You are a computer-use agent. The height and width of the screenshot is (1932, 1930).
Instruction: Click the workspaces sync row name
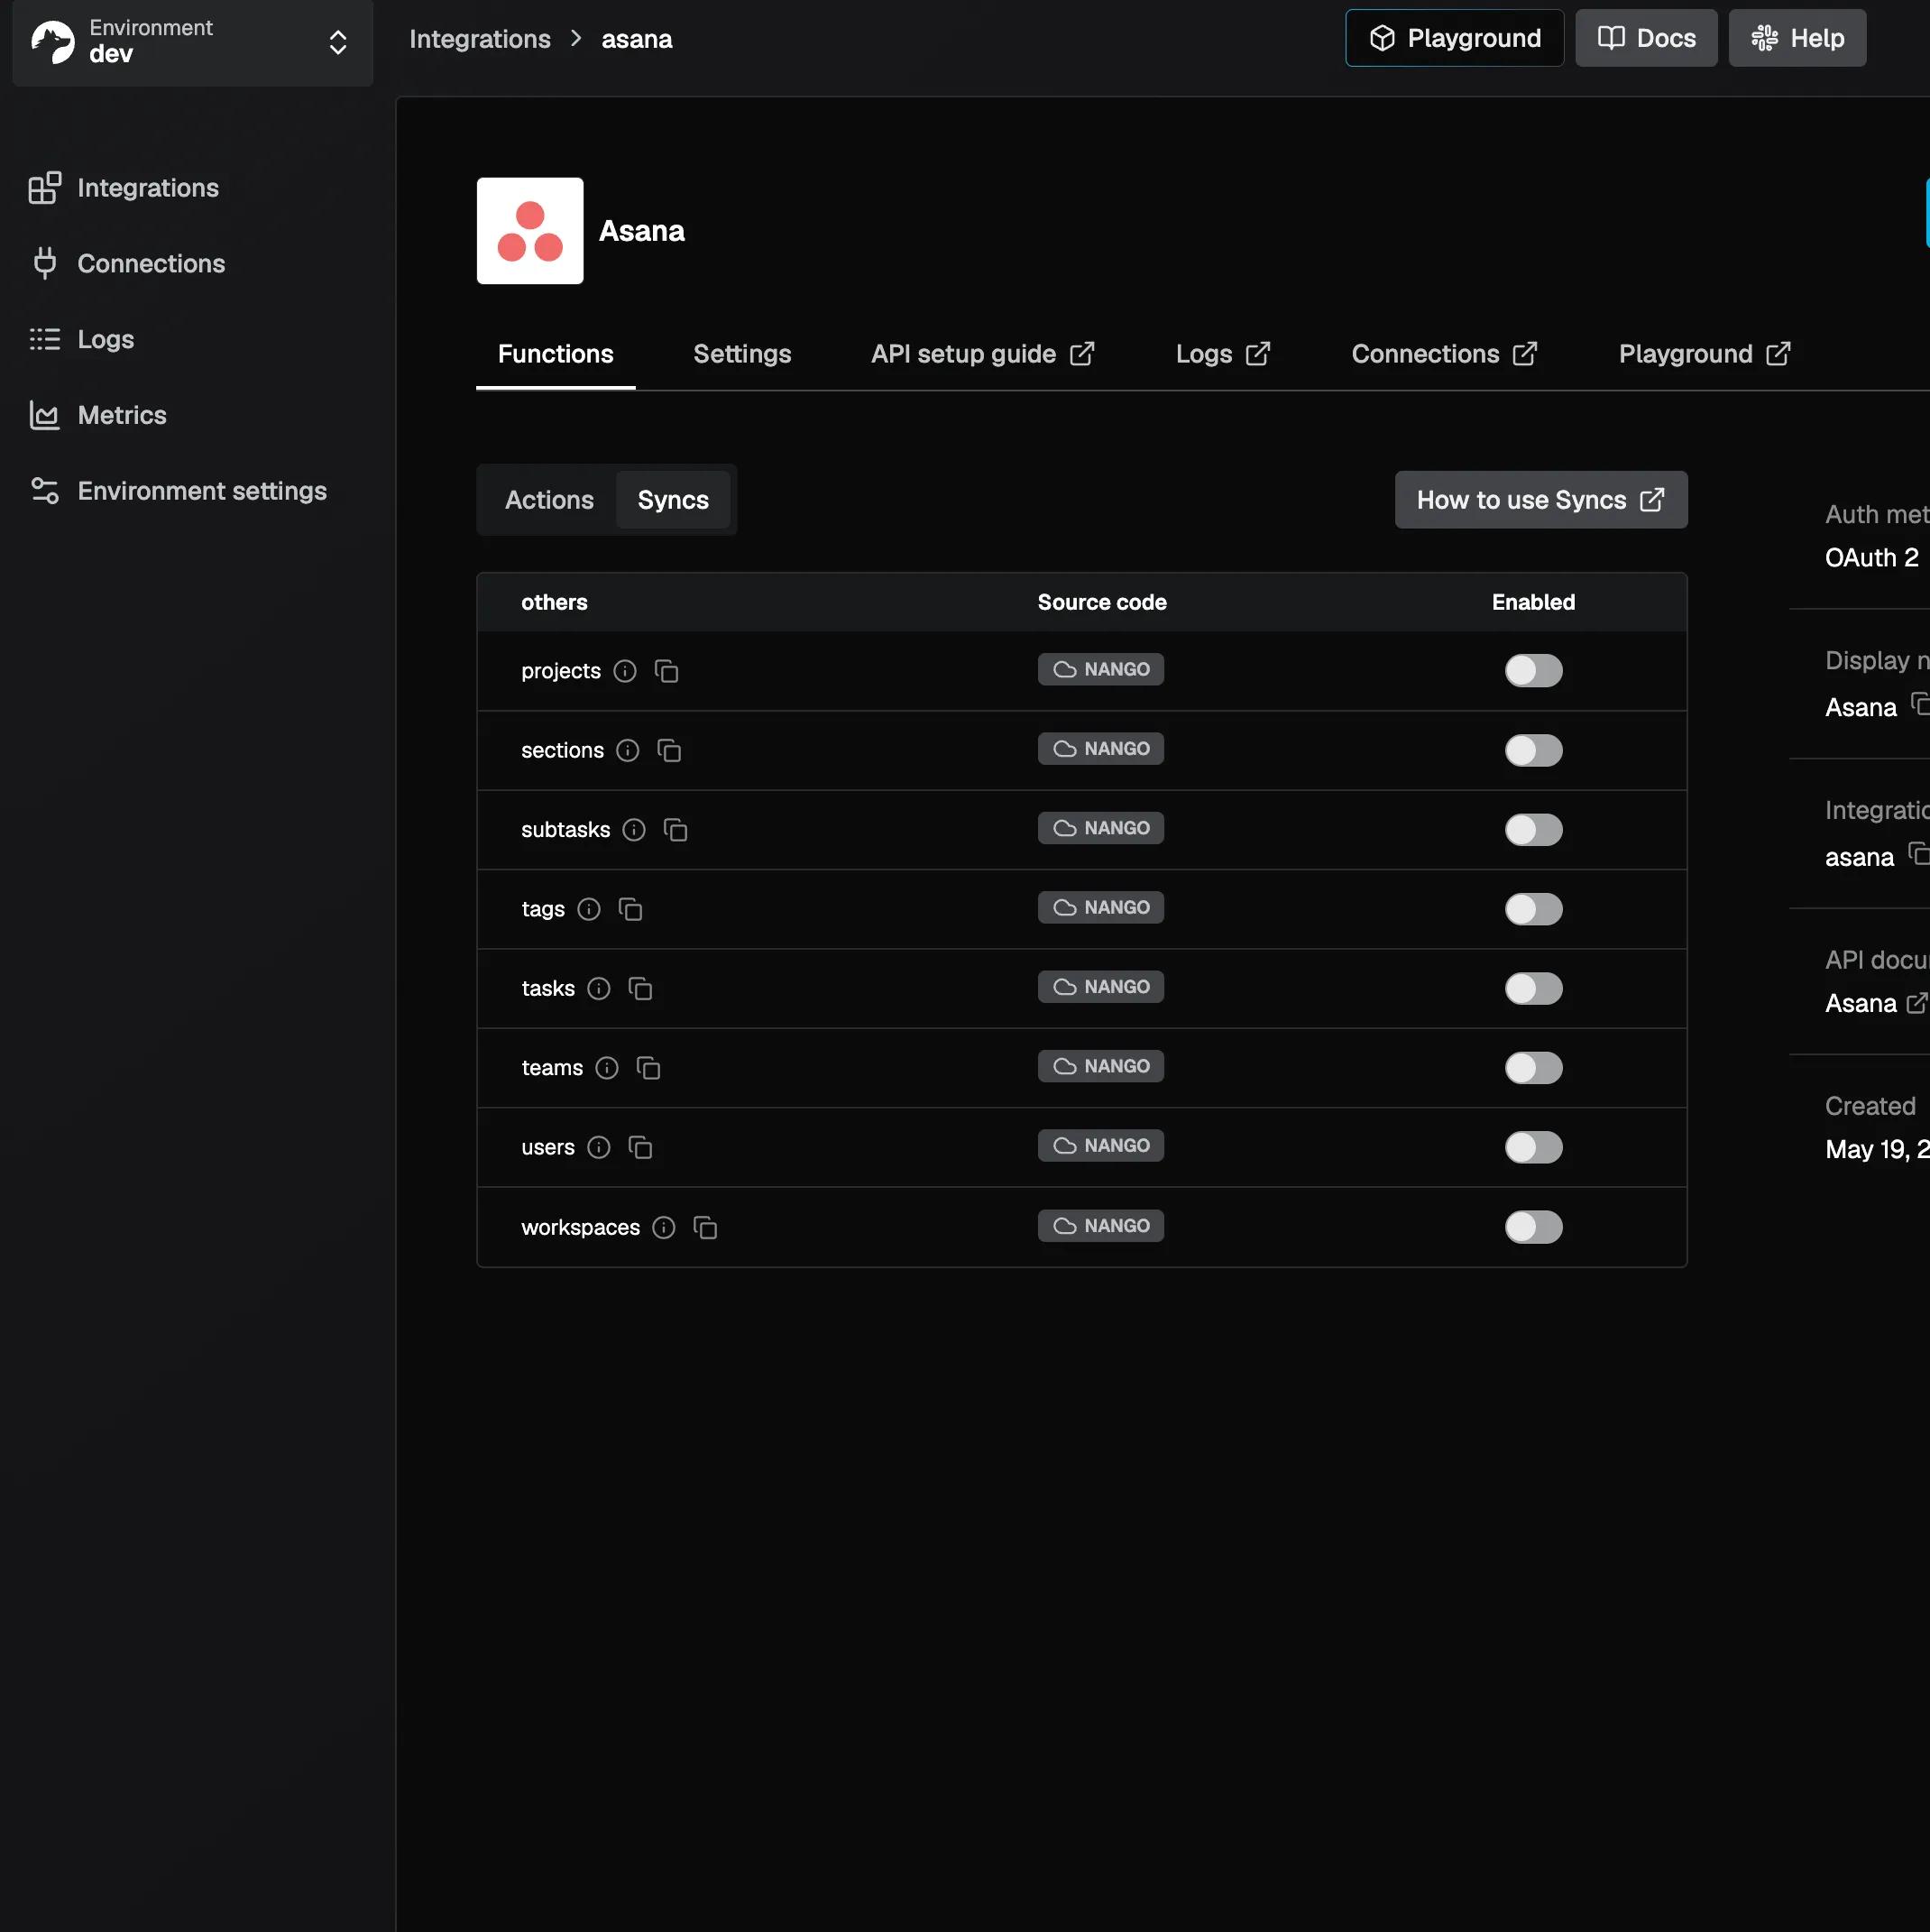pyautogui.click(x=581, y=1228)
